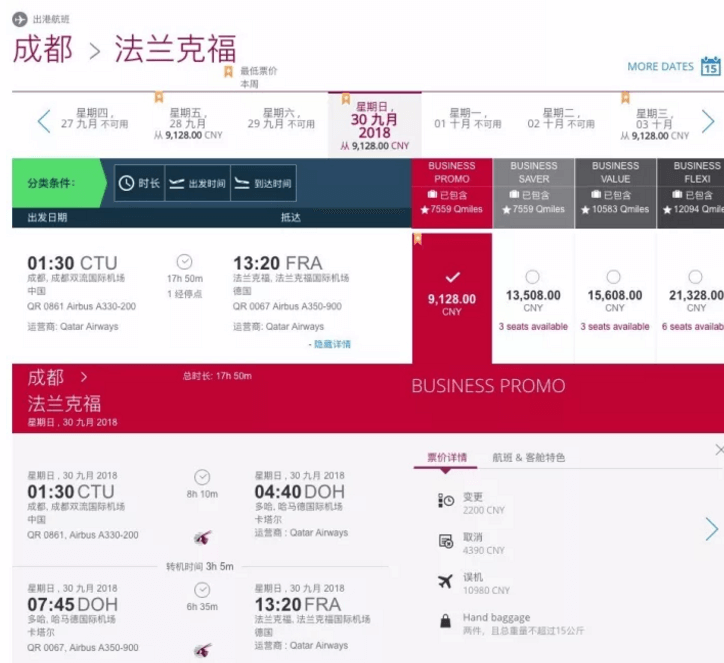Select the 15,608.00 CNY fare radio button
This screenshot has width=724, height=663.
tap(613, 277)
